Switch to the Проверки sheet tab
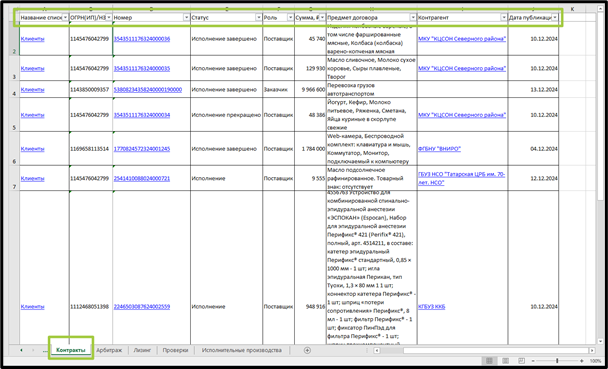 (x=175, y=350)
